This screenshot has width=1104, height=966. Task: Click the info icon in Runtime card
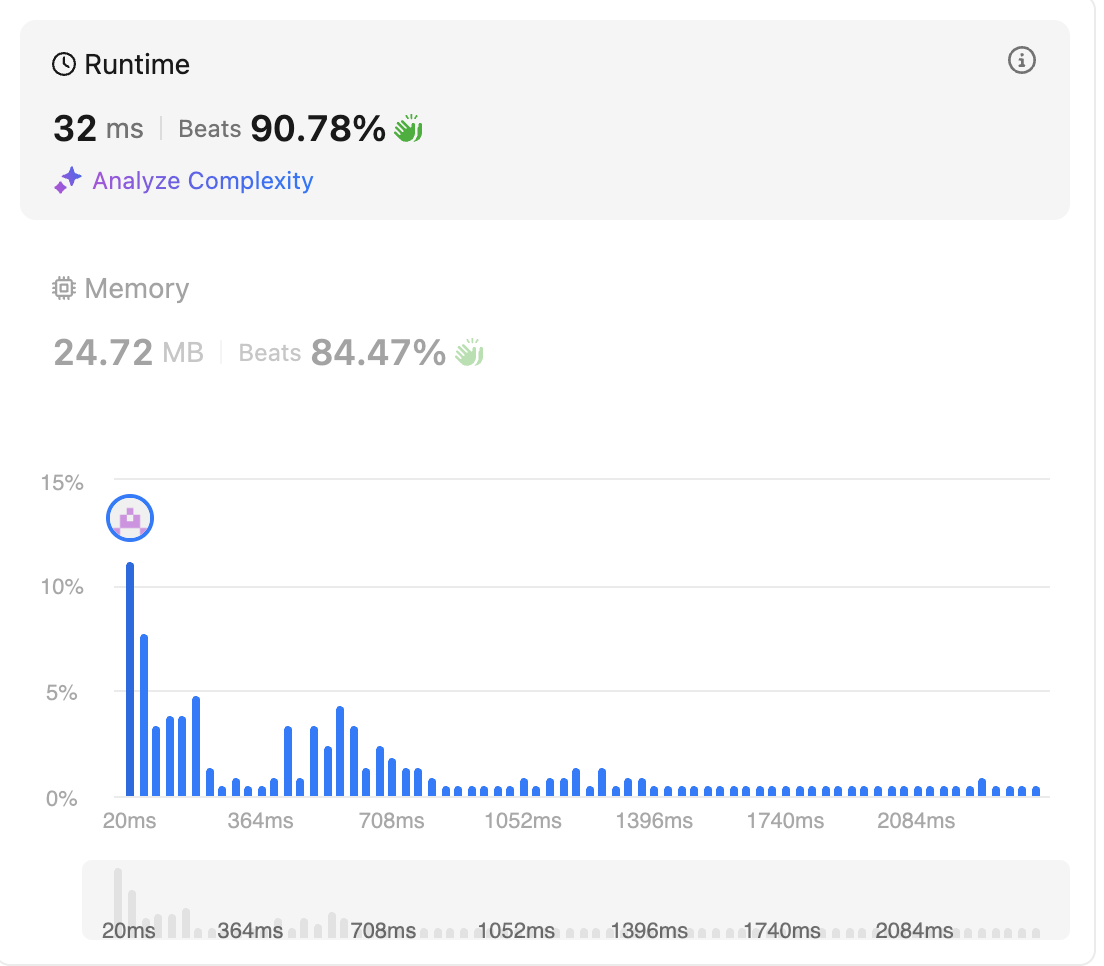1021,61
